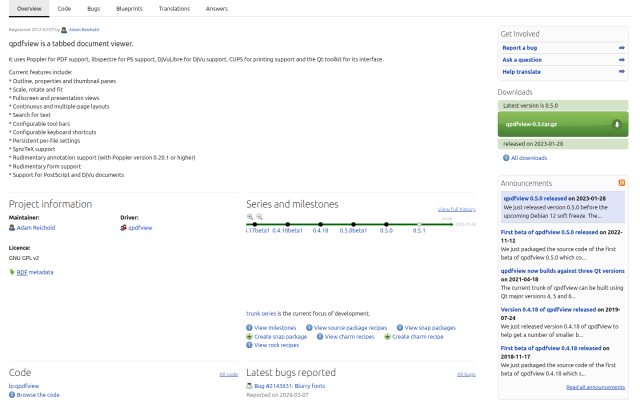Open View charm recipes link
Viewport: 640px width, 400px height.
(x=349, y=337)
